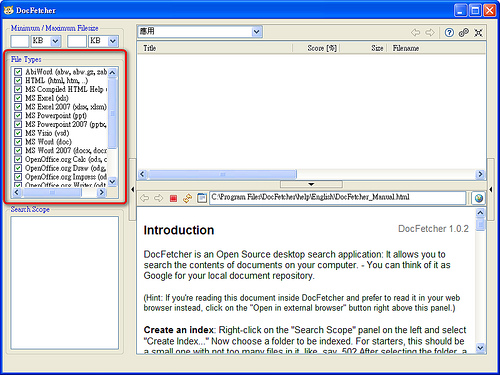Click the preview file path field
Image resolution: width=500 pixels, height=375 pixels.
pos(337,198)
